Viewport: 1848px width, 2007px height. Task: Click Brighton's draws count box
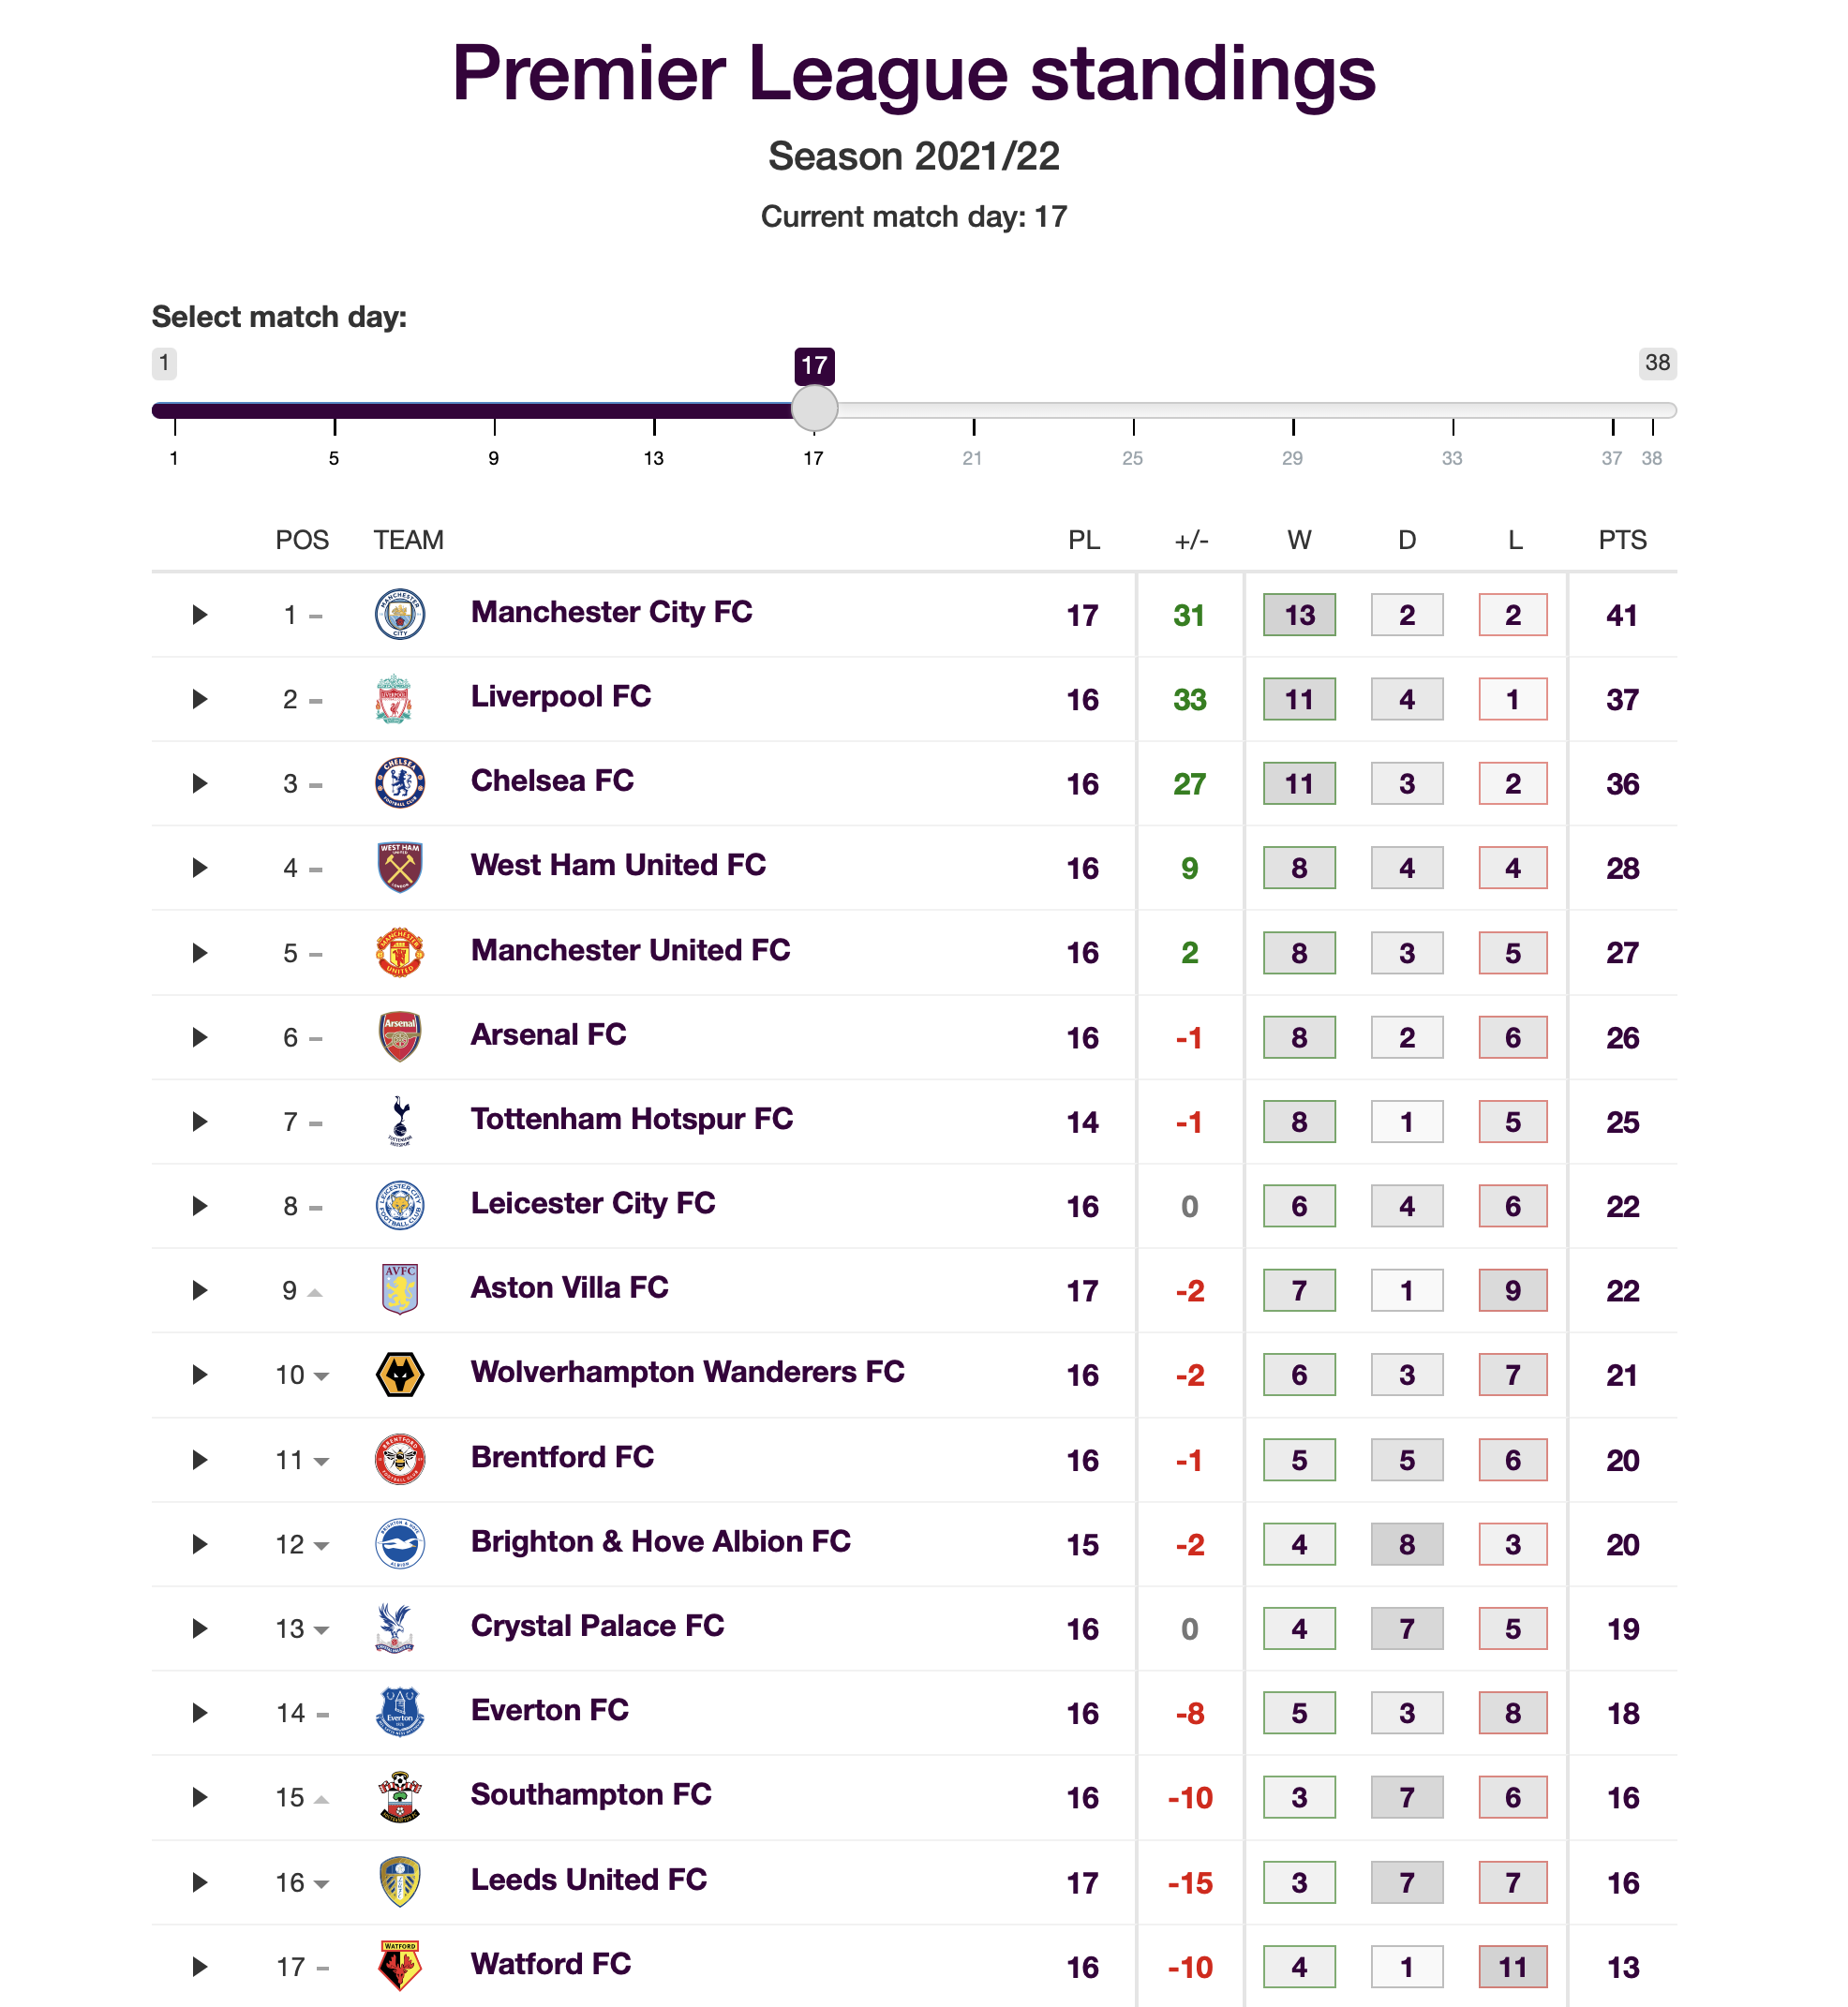tap(1406, 1544)
